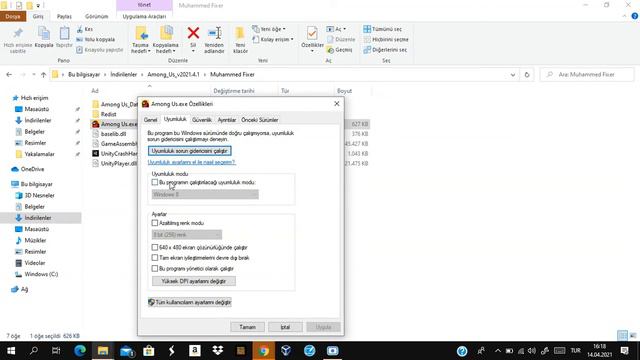This screenshot has width=640, height=360.
Task: Click the Kopyala copy icon in ribbon
Action: [44, 33]
